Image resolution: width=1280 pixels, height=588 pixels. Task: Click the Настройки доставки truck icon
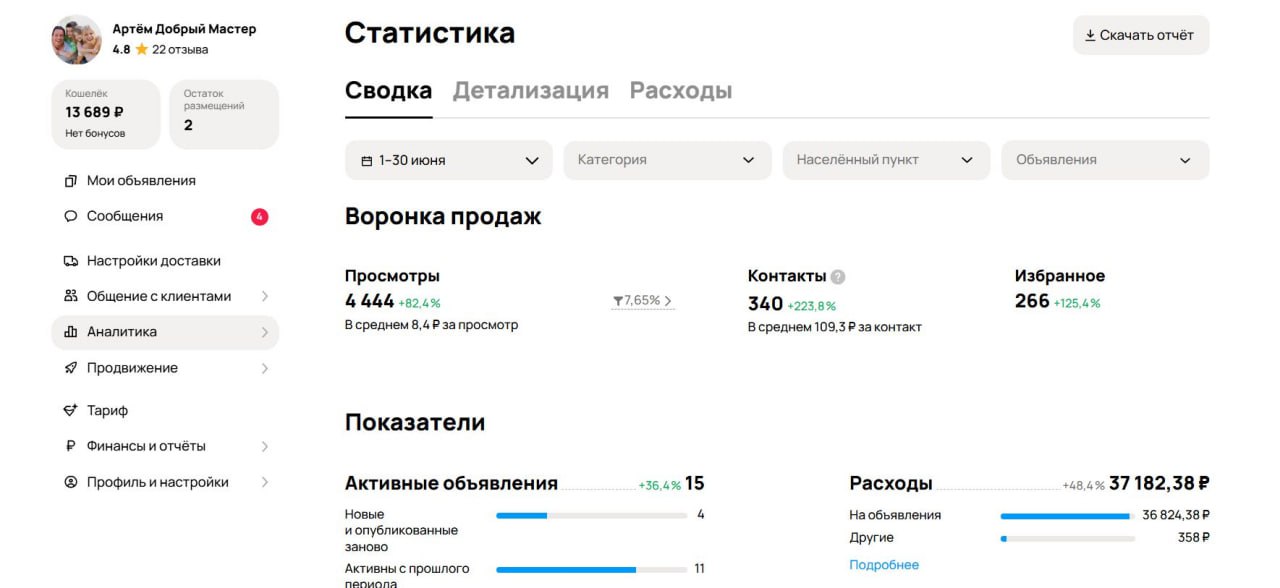[70, 261]
